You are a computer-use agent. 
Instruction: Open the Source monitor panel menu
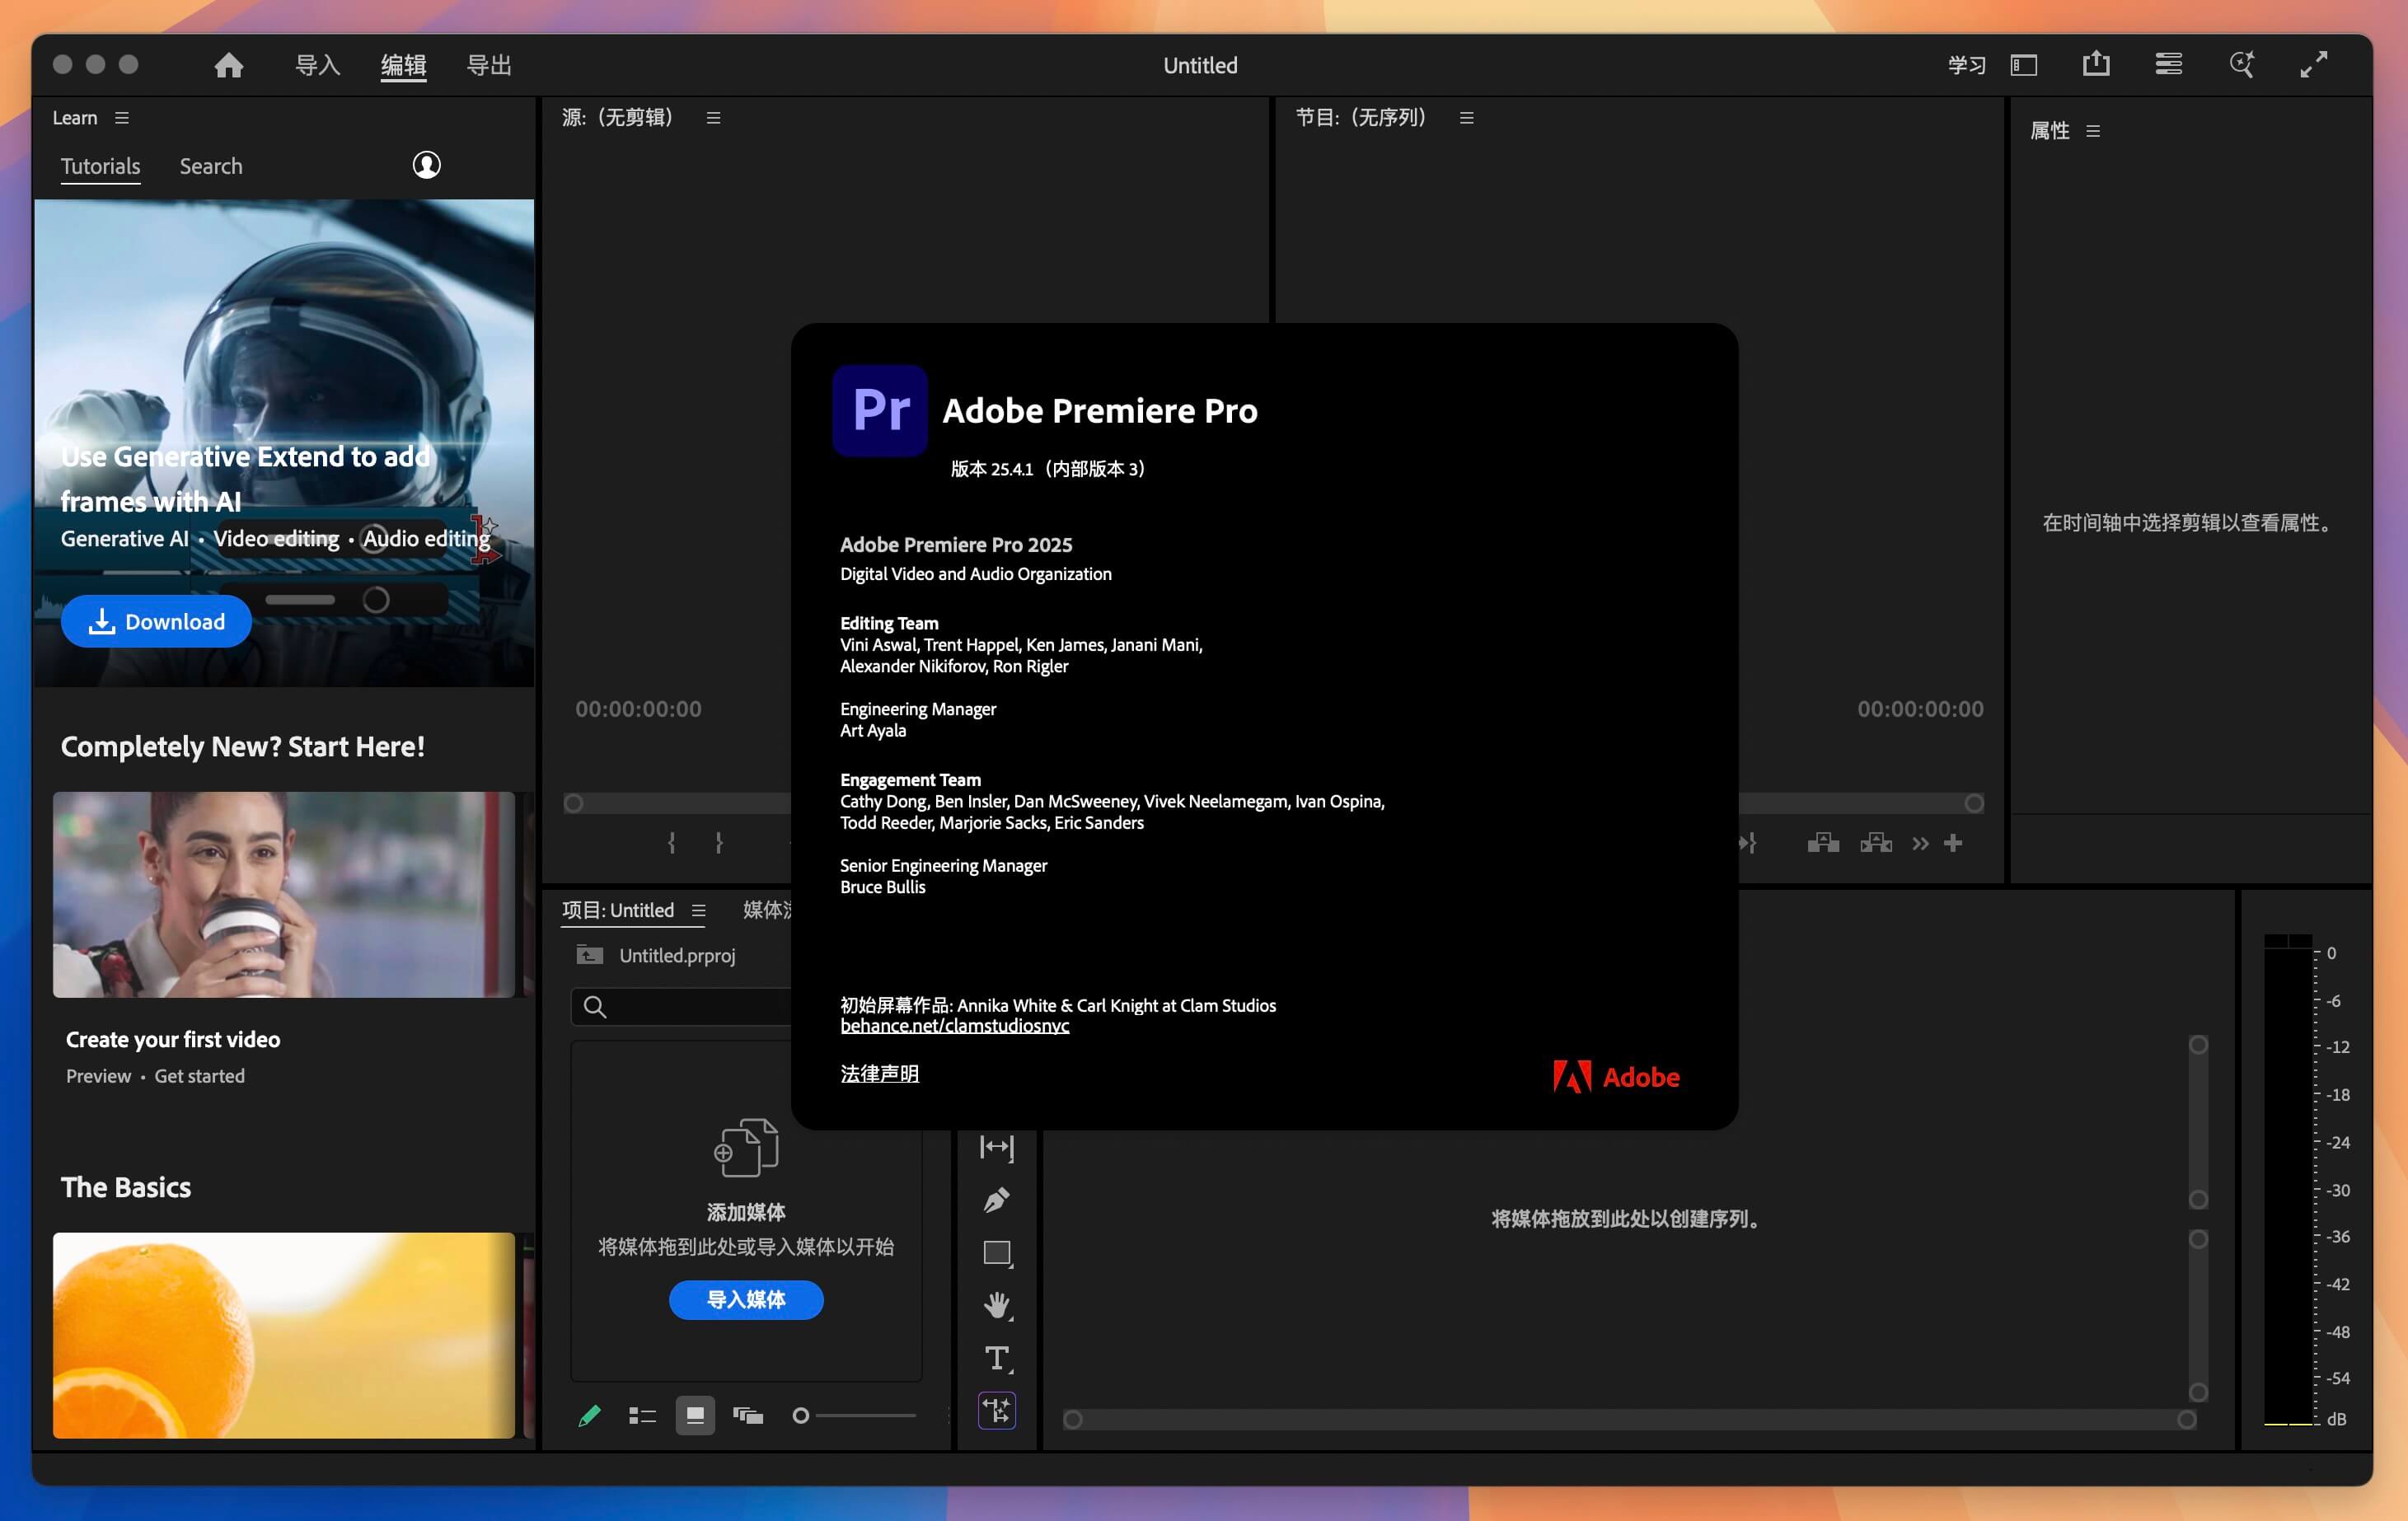[x=713, y=117]
